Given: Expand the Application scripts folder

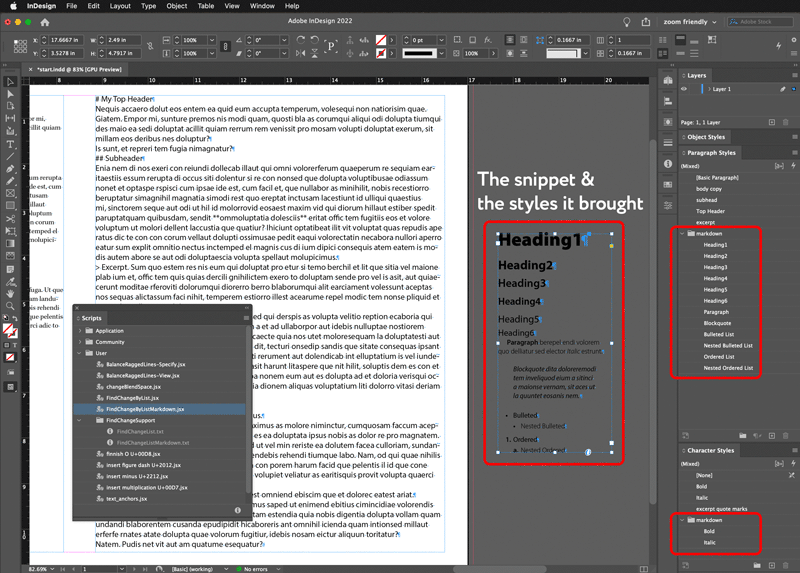Looking at the screenshot, I should (x=80, y=330).
